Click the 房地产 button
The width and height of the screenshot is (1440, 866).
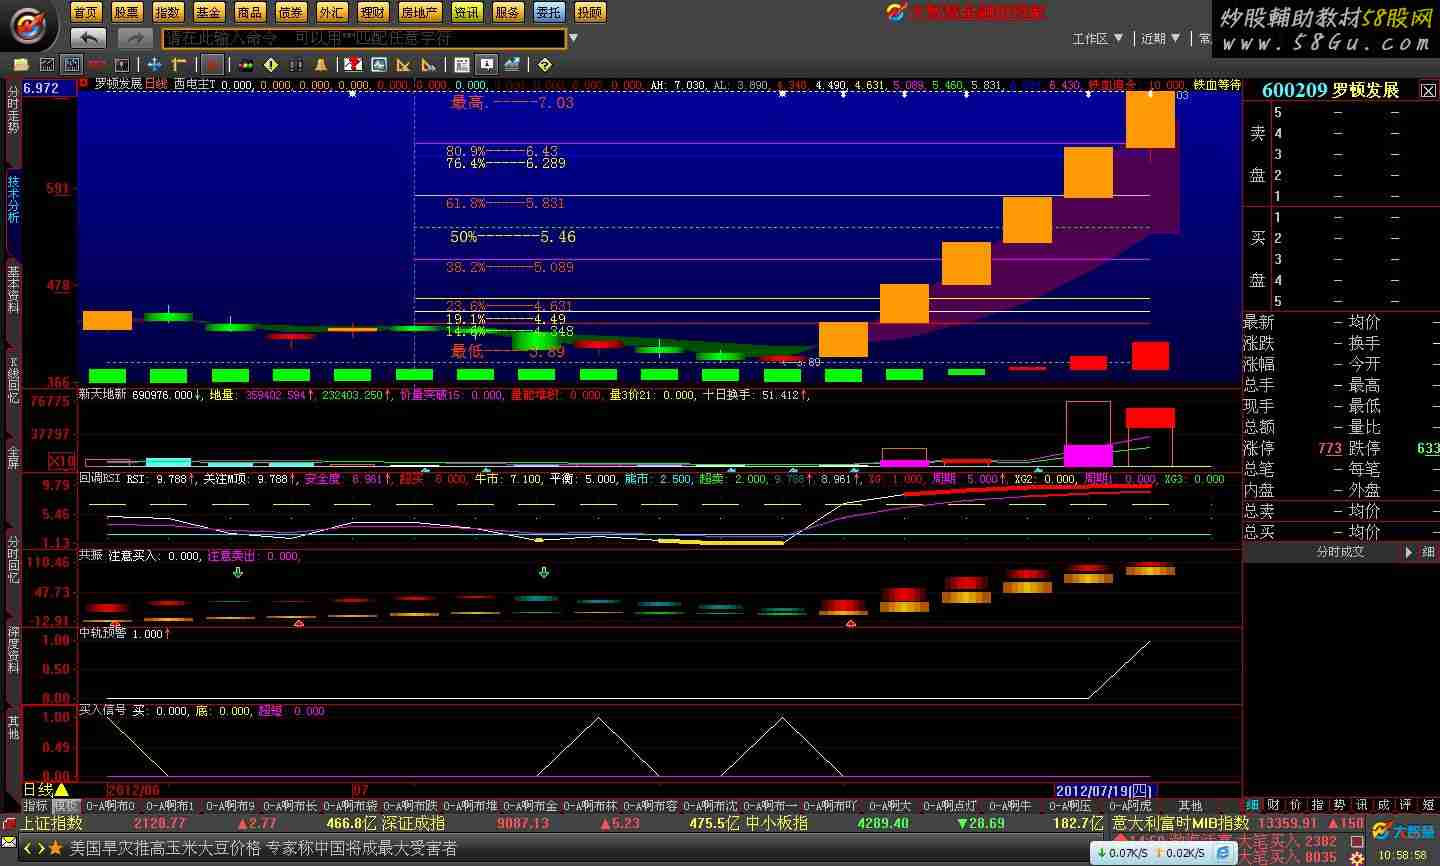[x=420, y=12]
